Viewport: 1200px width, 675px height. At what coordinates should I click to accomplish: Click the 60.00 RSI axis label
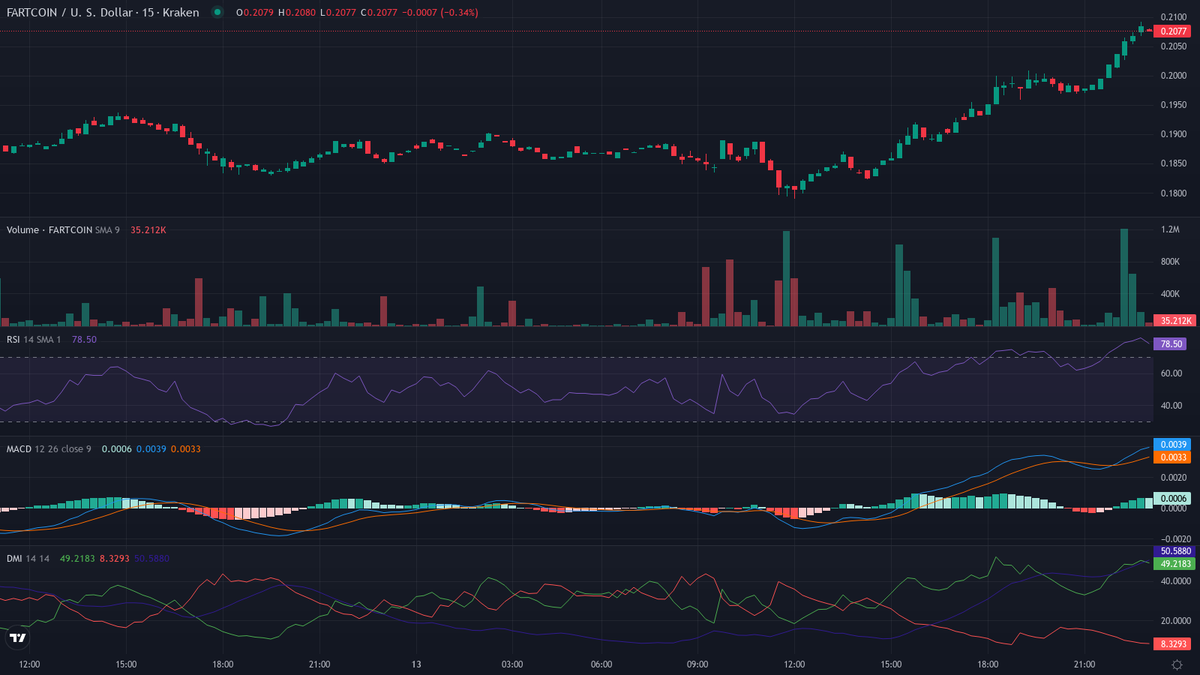[x=1171, y=373]
